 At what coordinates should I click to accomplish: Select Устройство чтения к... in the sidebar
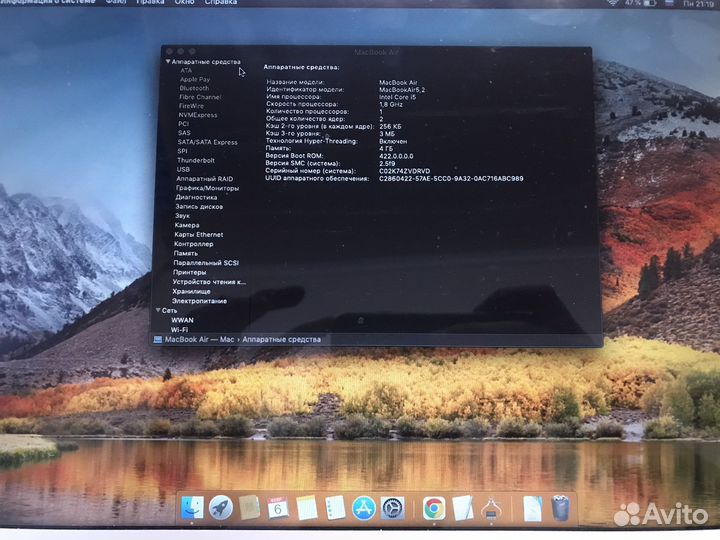pyautogui.click(x=209, y=282)
